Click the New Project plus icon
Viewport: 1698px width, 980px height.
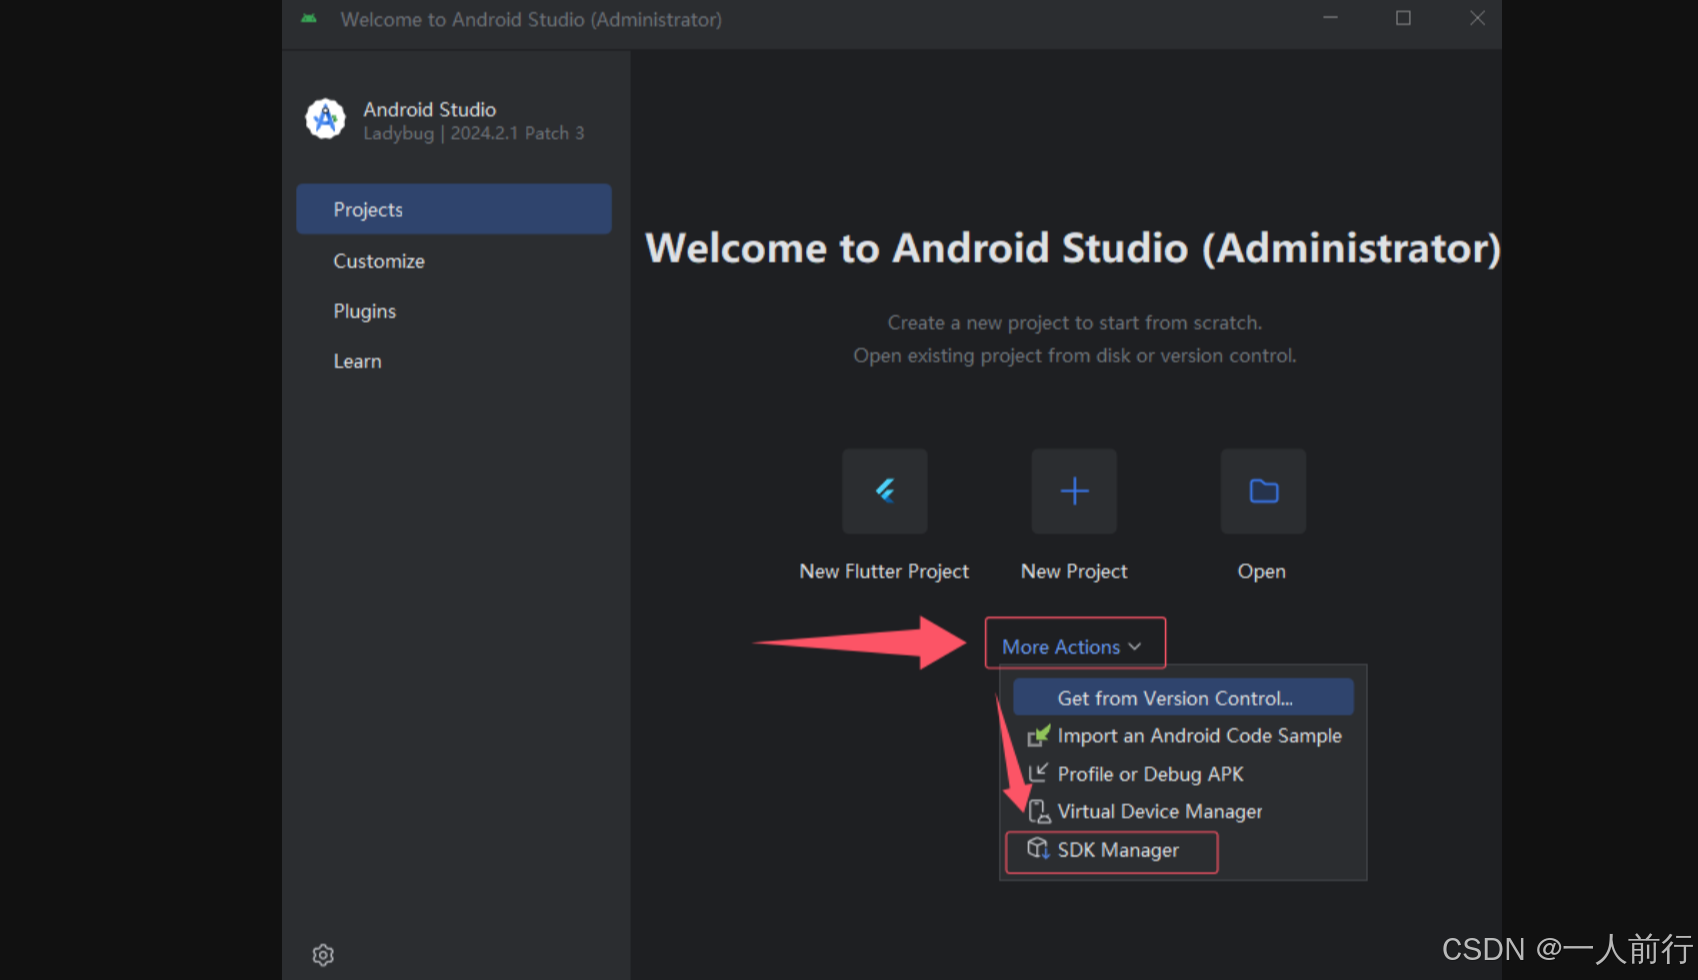pos(1074,491)
